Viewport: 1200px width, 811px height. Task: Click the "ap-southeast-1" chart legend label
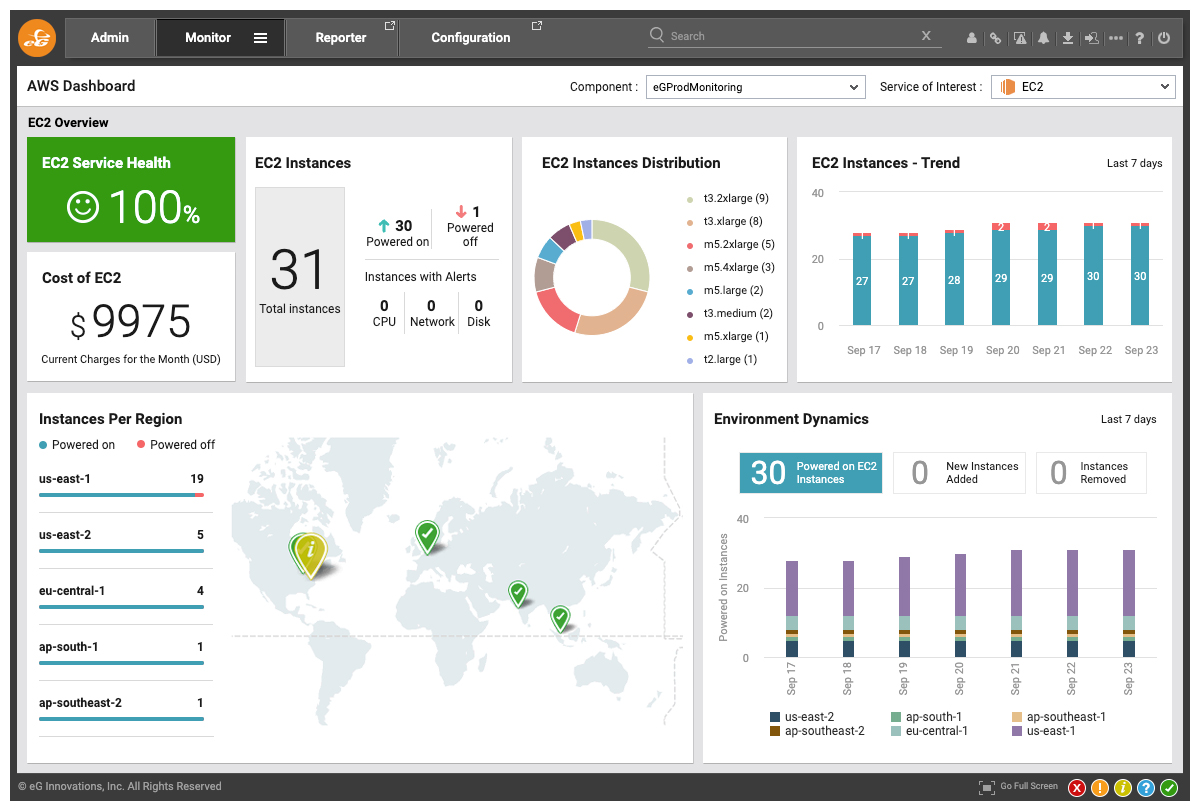(x=1066, y=717)
